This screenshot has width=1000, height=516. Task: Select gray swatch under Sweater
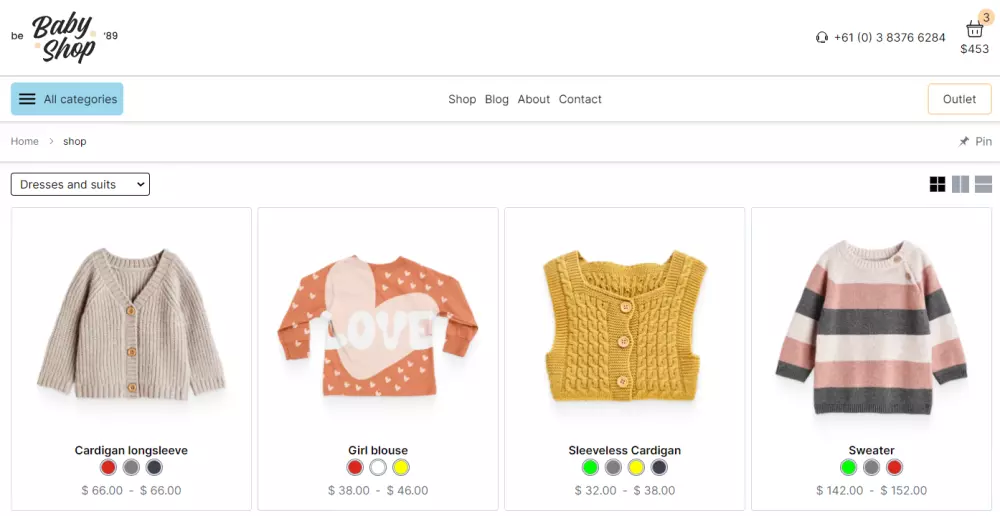(871, 468)
